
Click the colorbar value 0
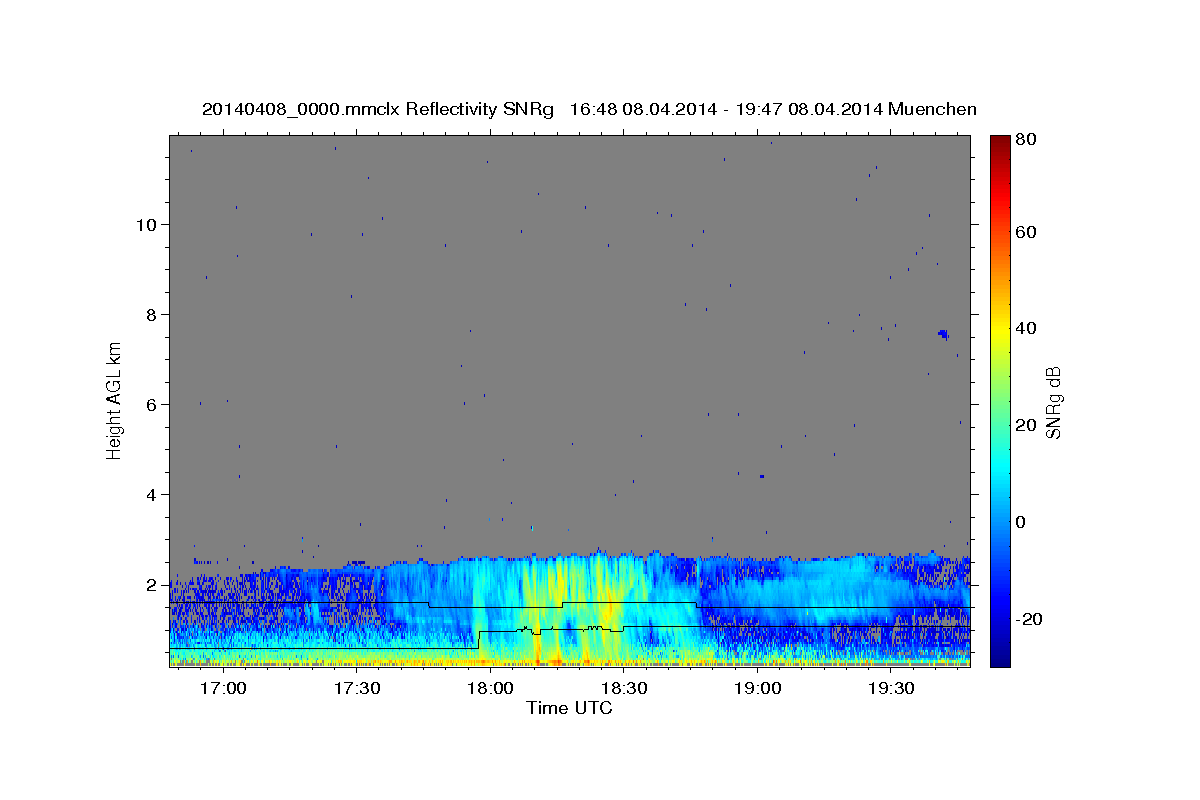(1021, 522)
